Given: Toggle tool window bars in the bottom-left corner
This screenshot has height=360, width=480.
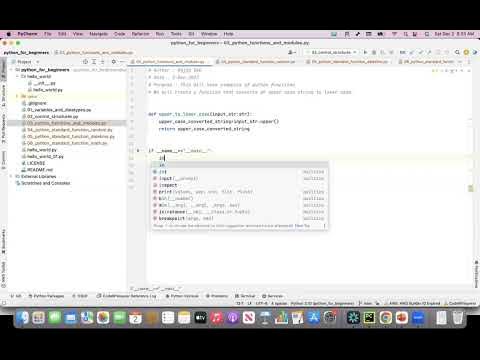Looking at the screenshot, I should (4, 303).
